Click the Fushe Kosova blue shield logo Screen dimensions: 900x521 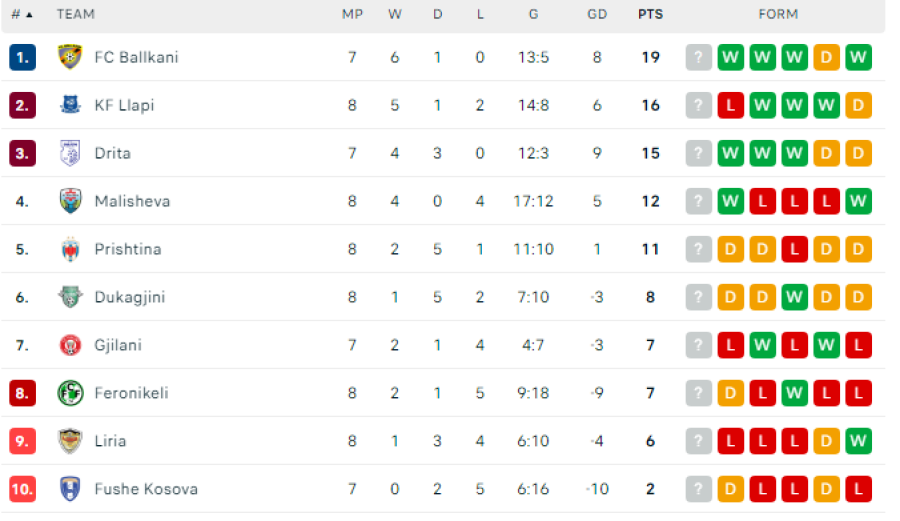70,489
